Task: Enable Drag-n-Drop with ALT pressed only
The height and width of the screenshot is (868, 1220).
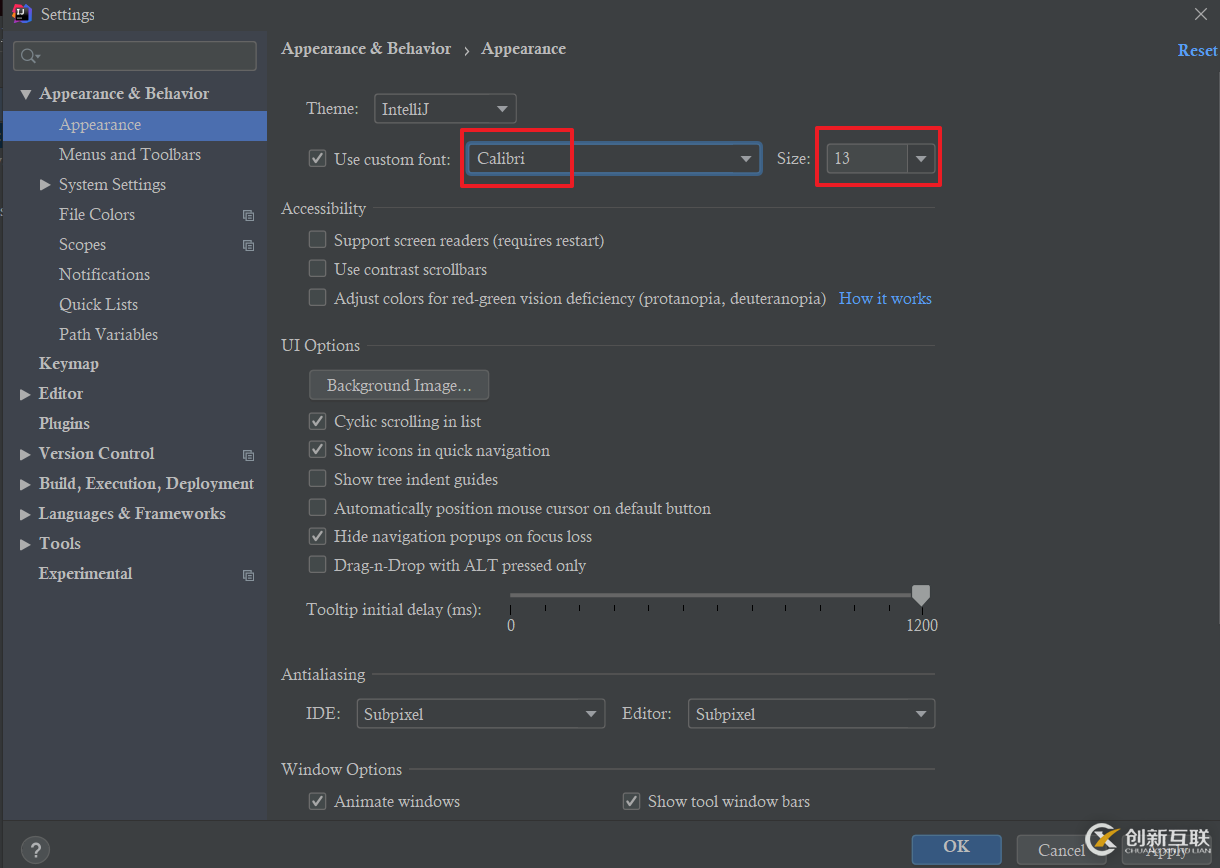Action: pos(318,565)
